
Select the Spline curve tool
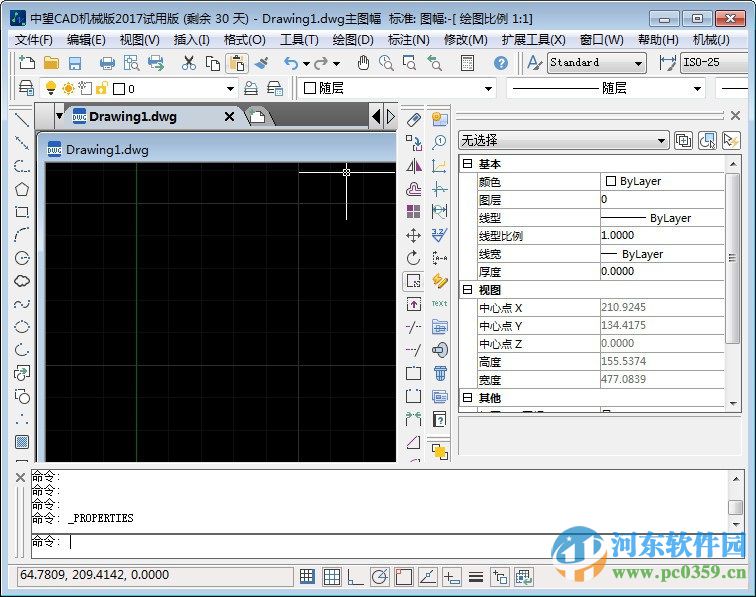coord(22,304)
